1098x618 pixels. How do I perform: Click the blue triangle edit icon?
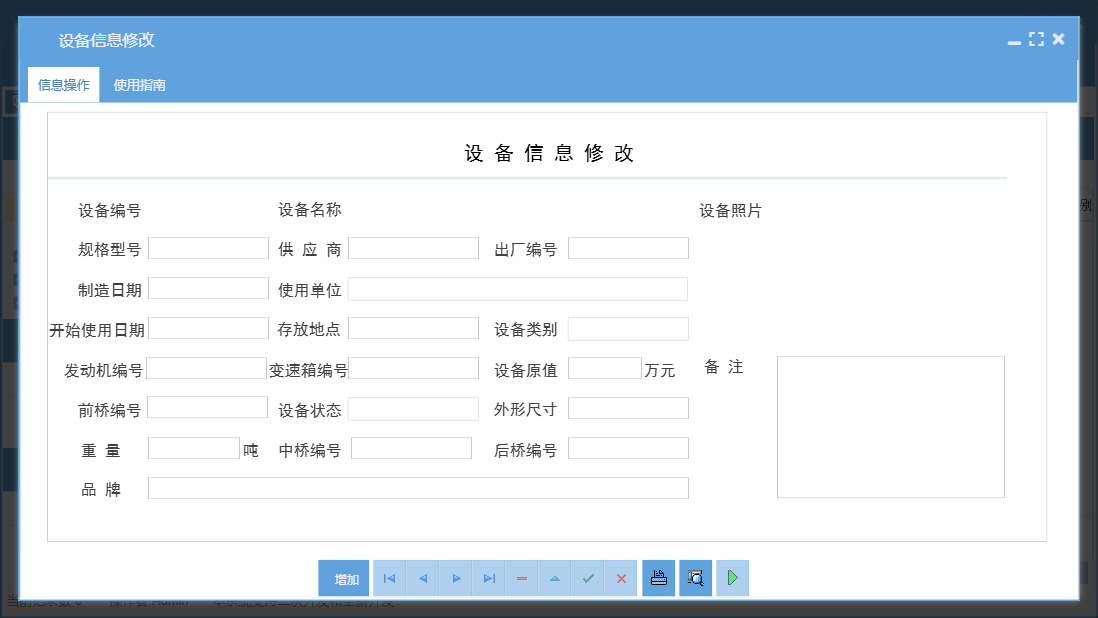[x=554, y=578]
